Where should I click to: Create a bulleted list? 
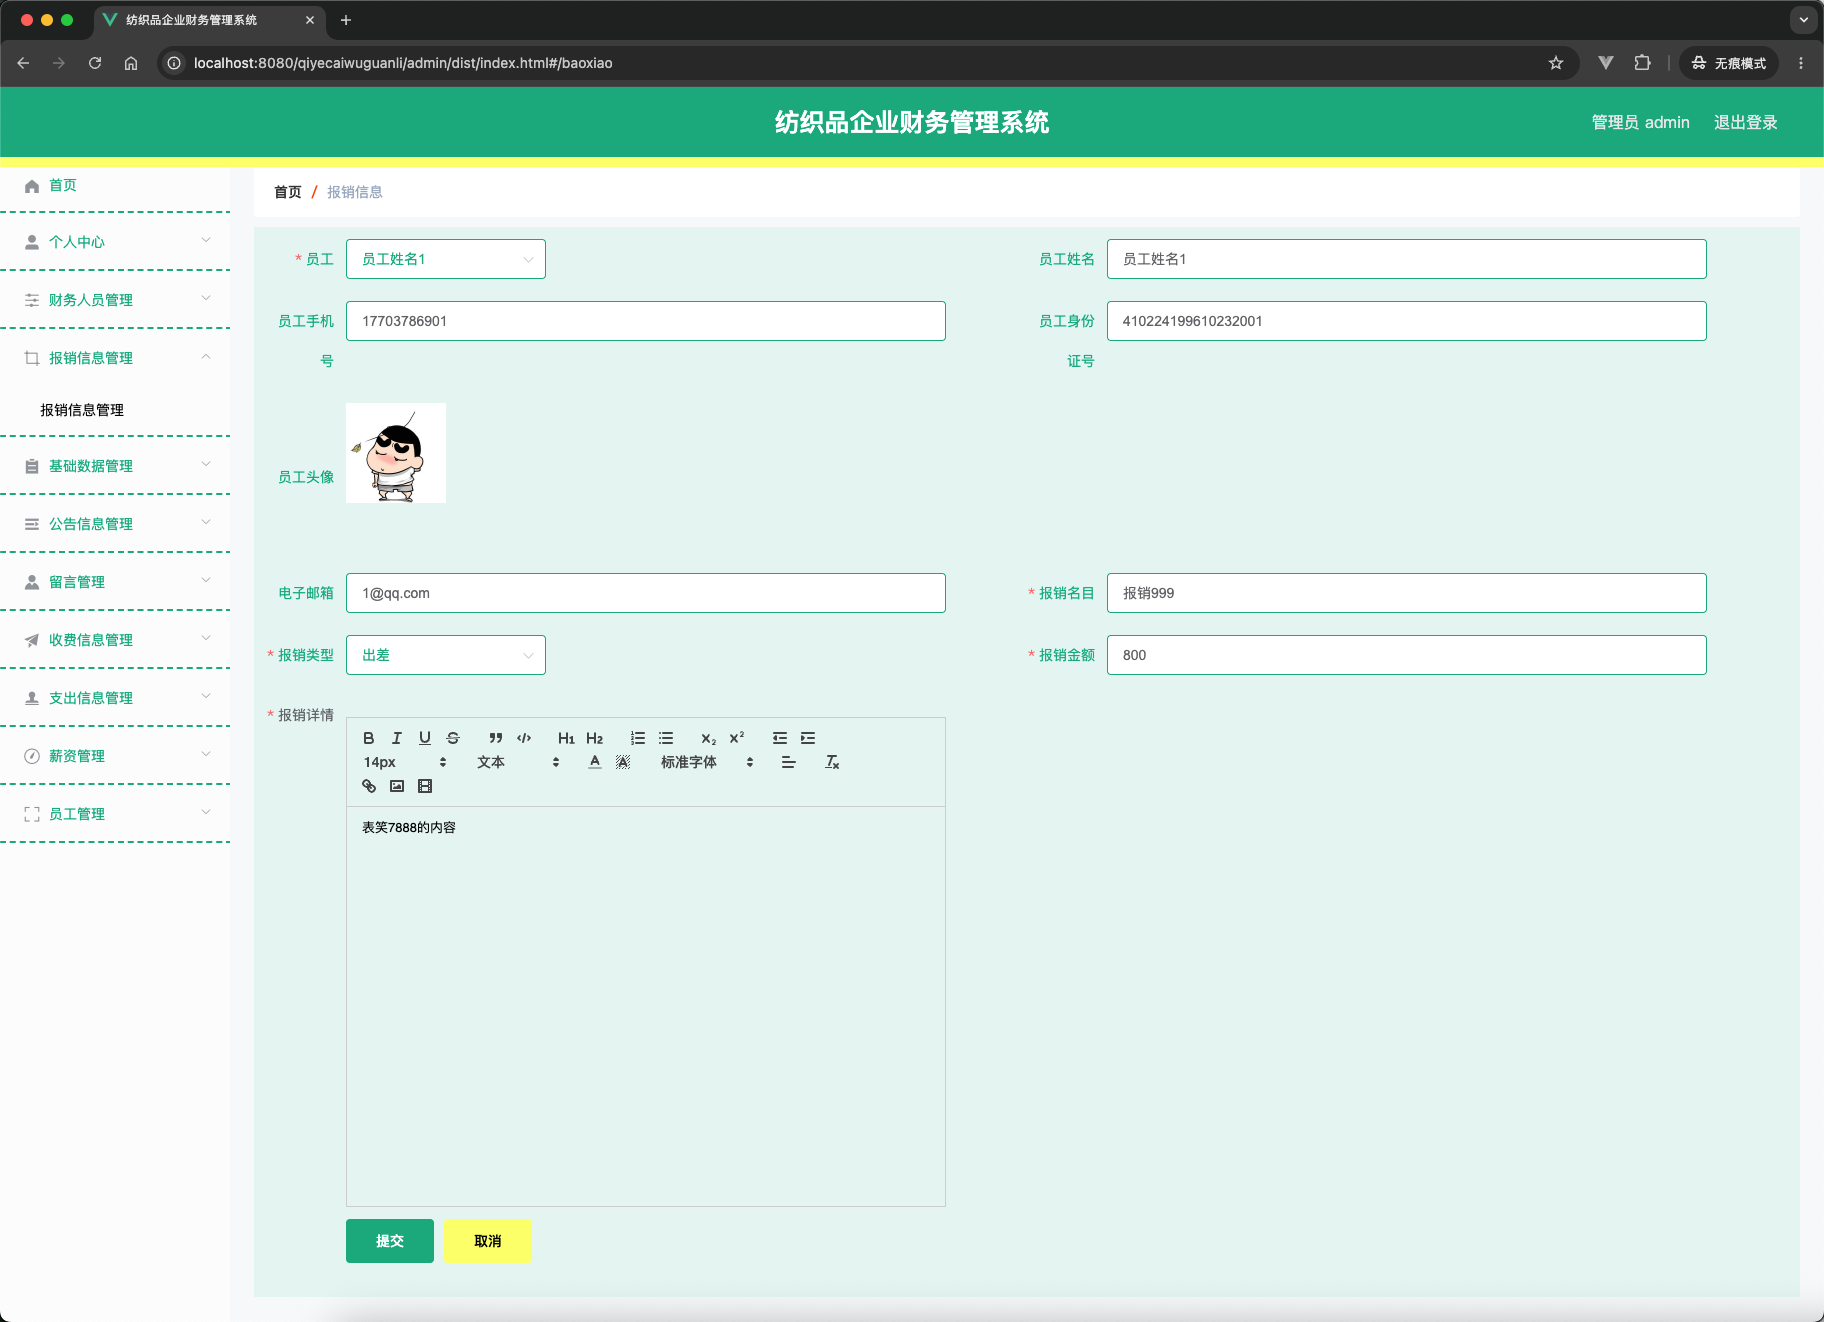point(666,738)
